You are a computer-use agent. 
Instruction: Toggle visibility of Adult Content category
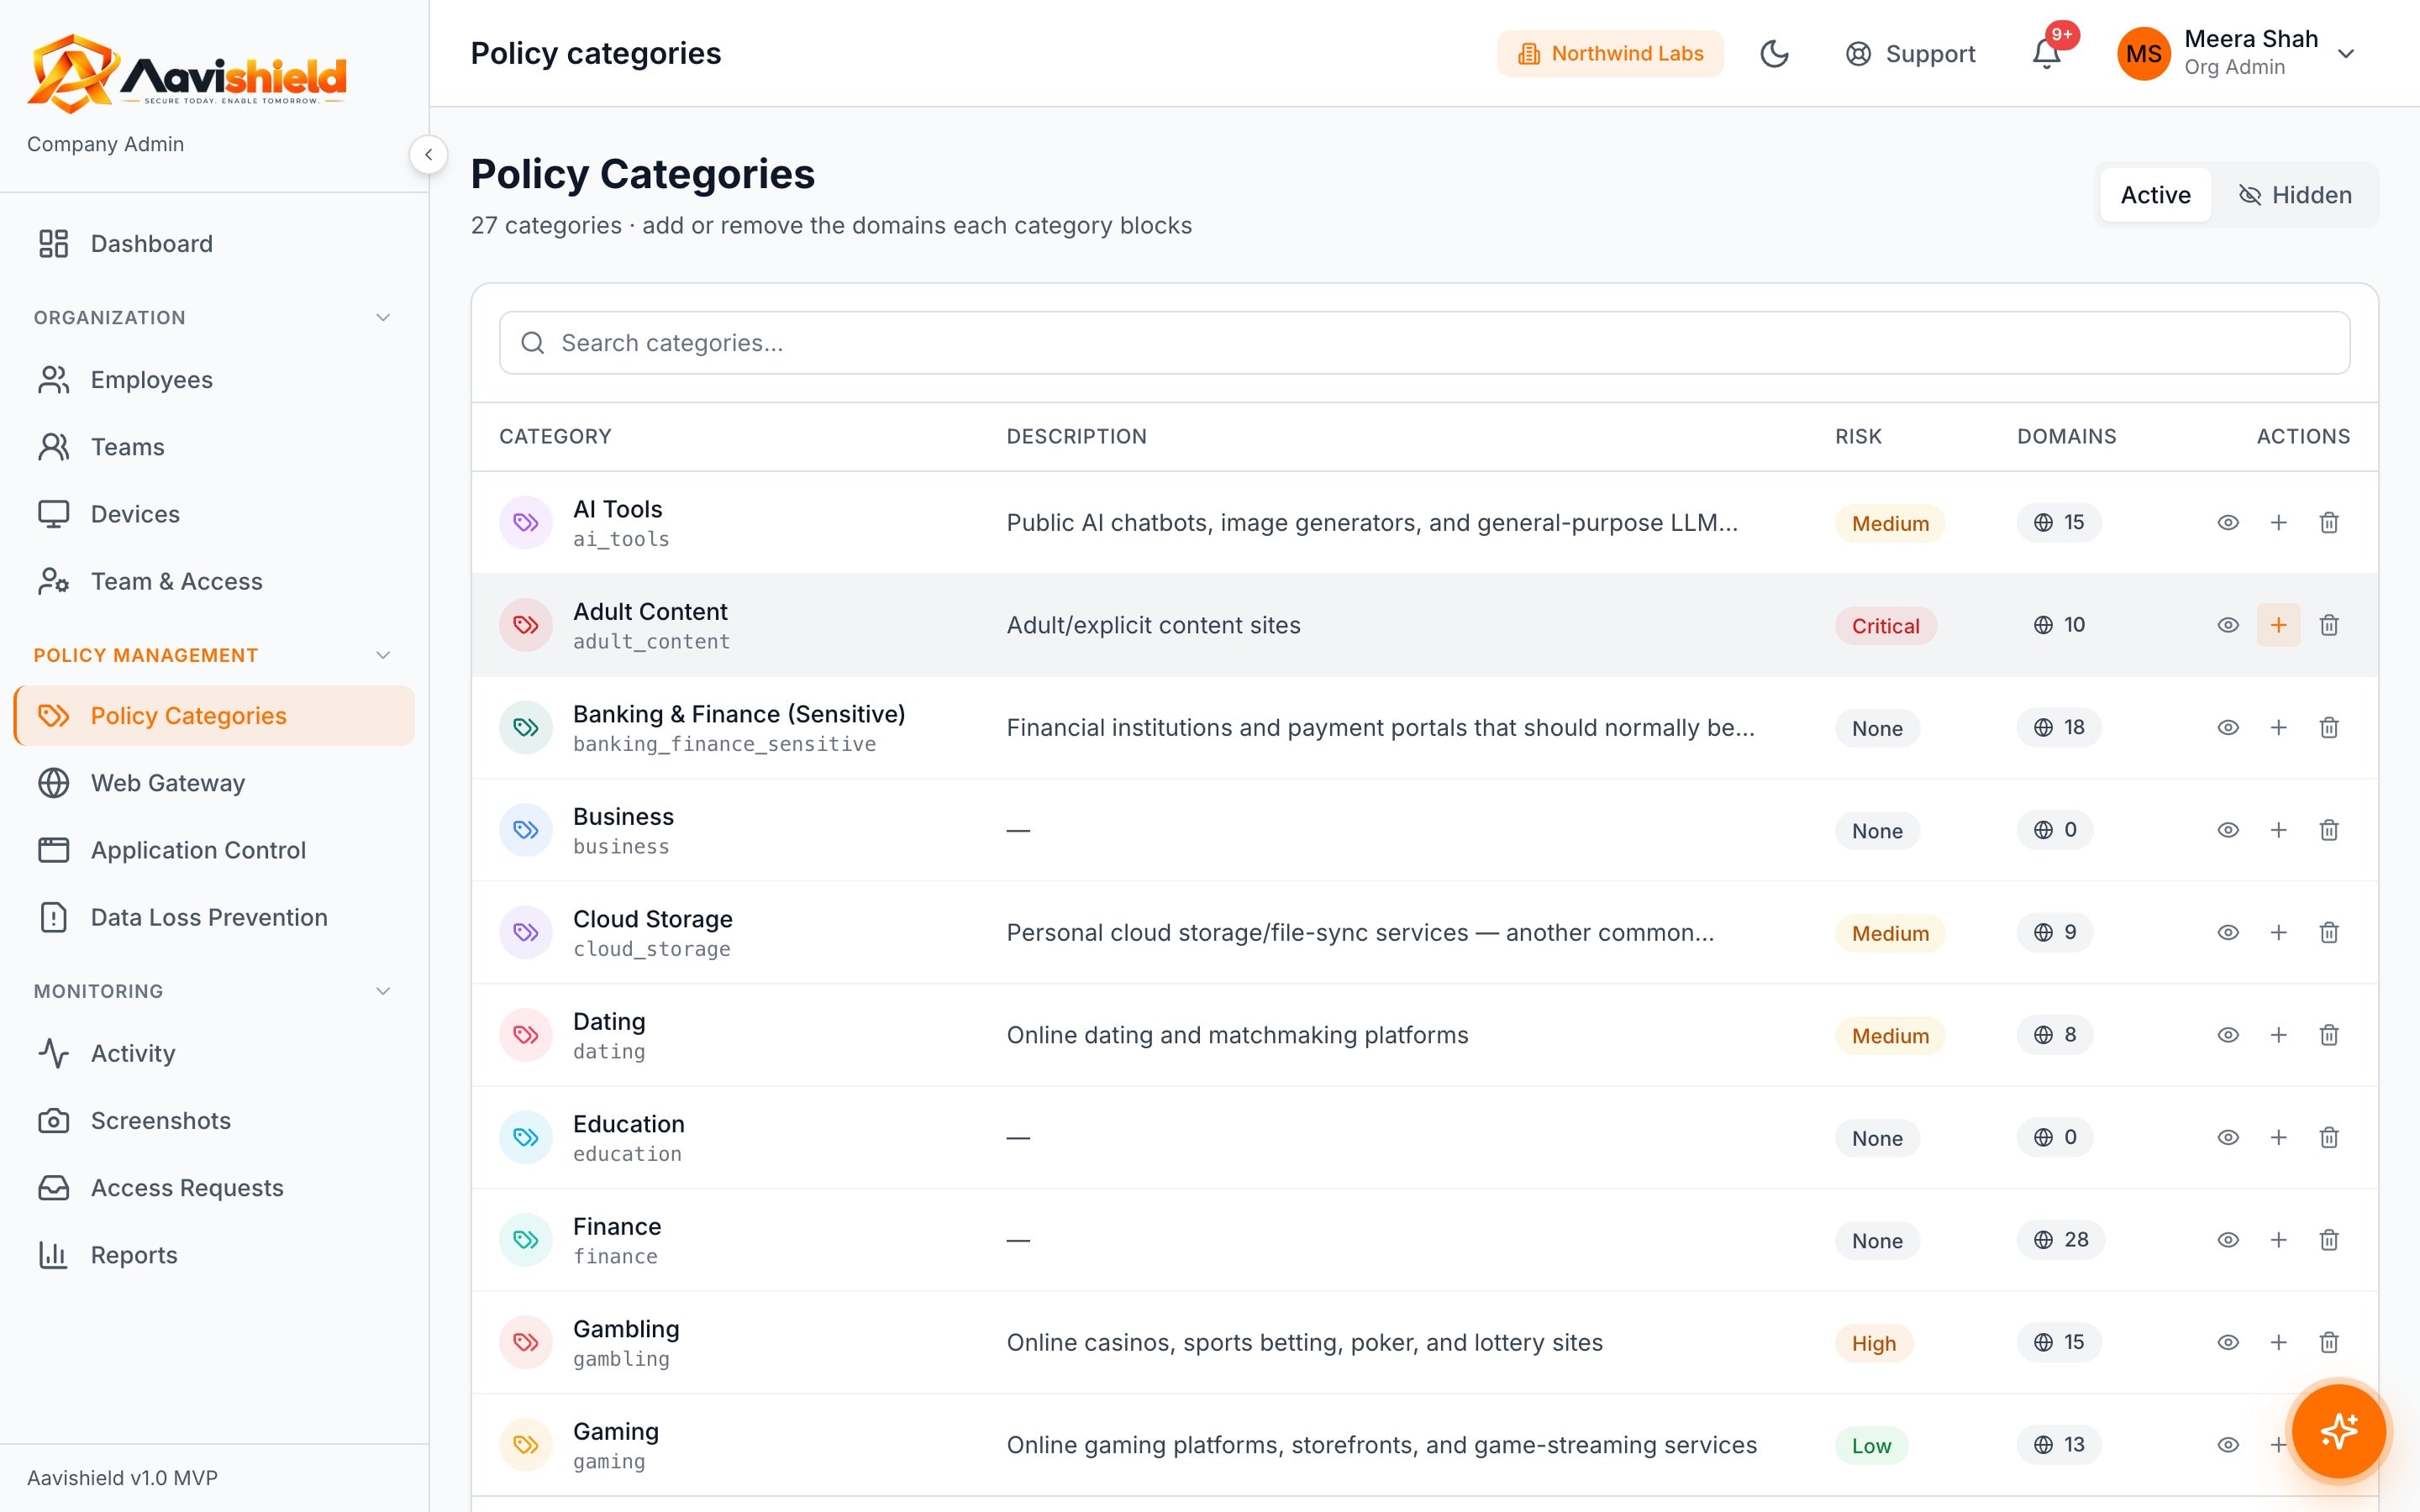point(2228,625)
